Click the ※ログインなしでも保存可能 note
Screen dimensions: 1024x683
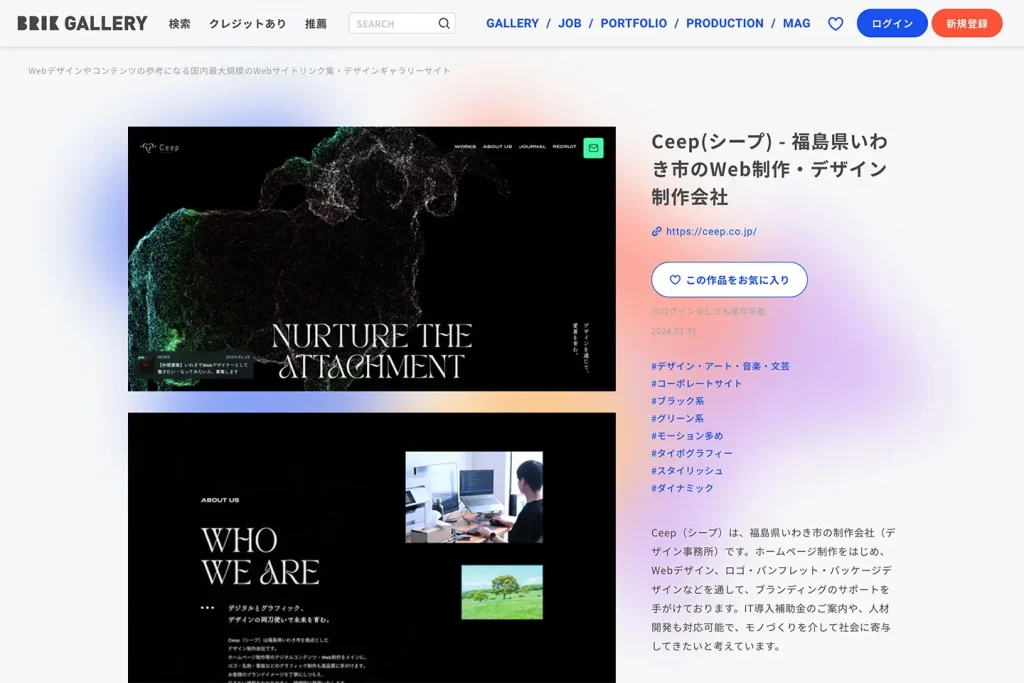pyautogui.click(x=708, y=311)
